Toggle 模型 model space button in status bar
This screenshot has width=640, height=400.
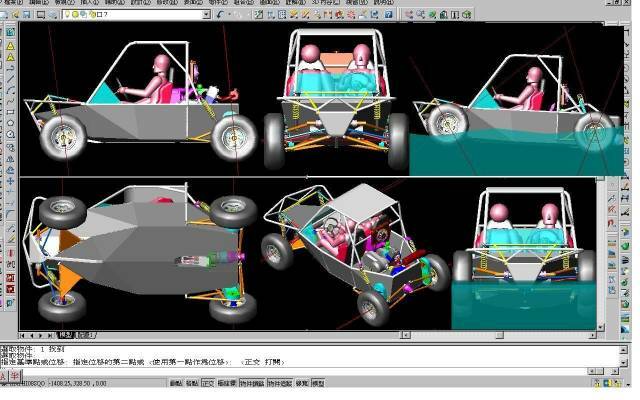(318, 383)
